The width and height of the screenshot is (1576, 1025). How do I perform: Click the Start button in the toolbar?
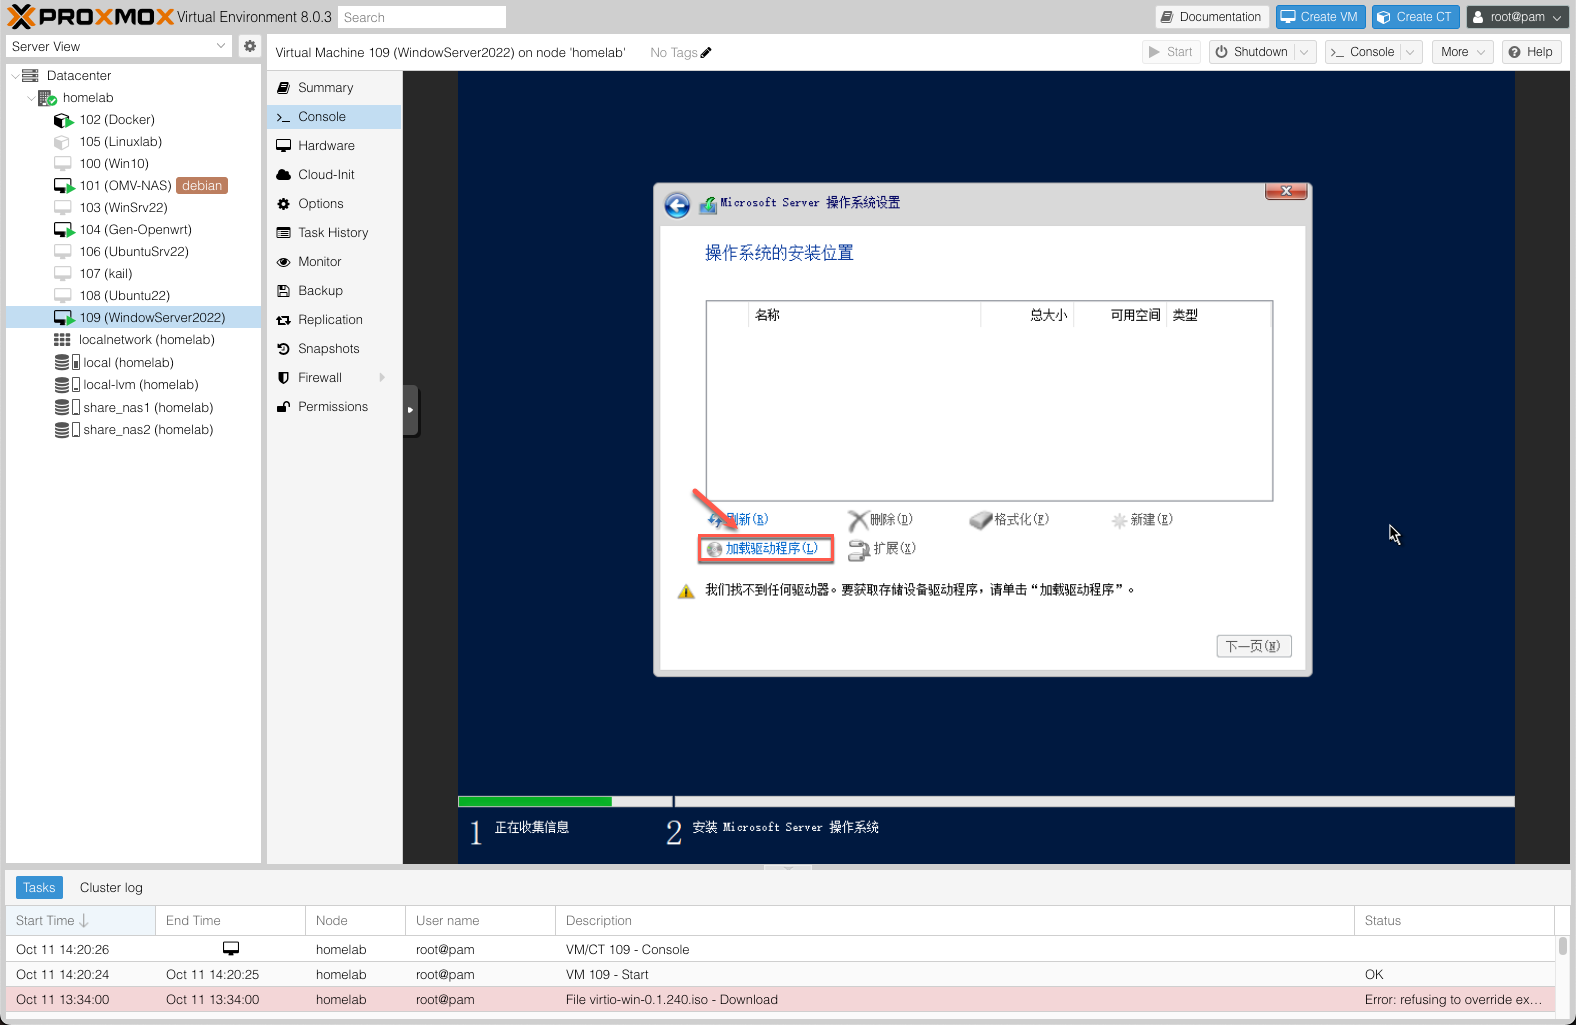point(1171,52)
